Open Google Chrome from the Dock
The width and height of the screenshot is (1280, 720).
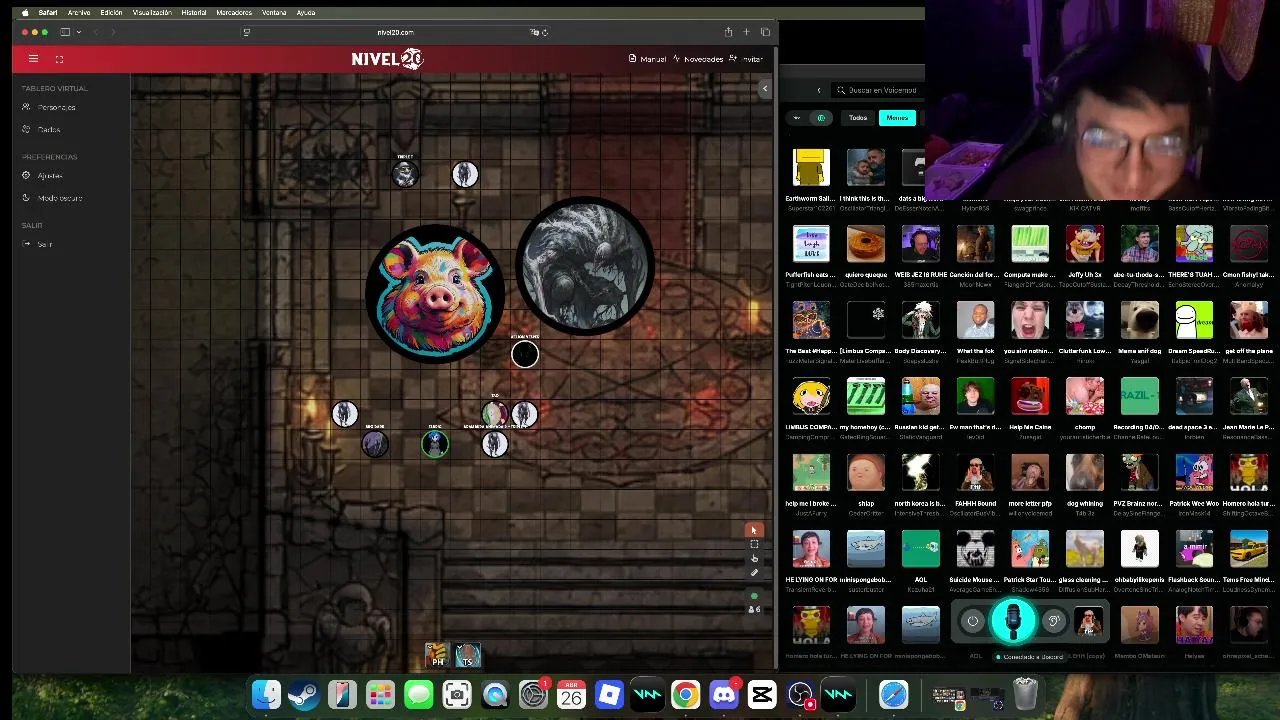(x=685, y=694)
